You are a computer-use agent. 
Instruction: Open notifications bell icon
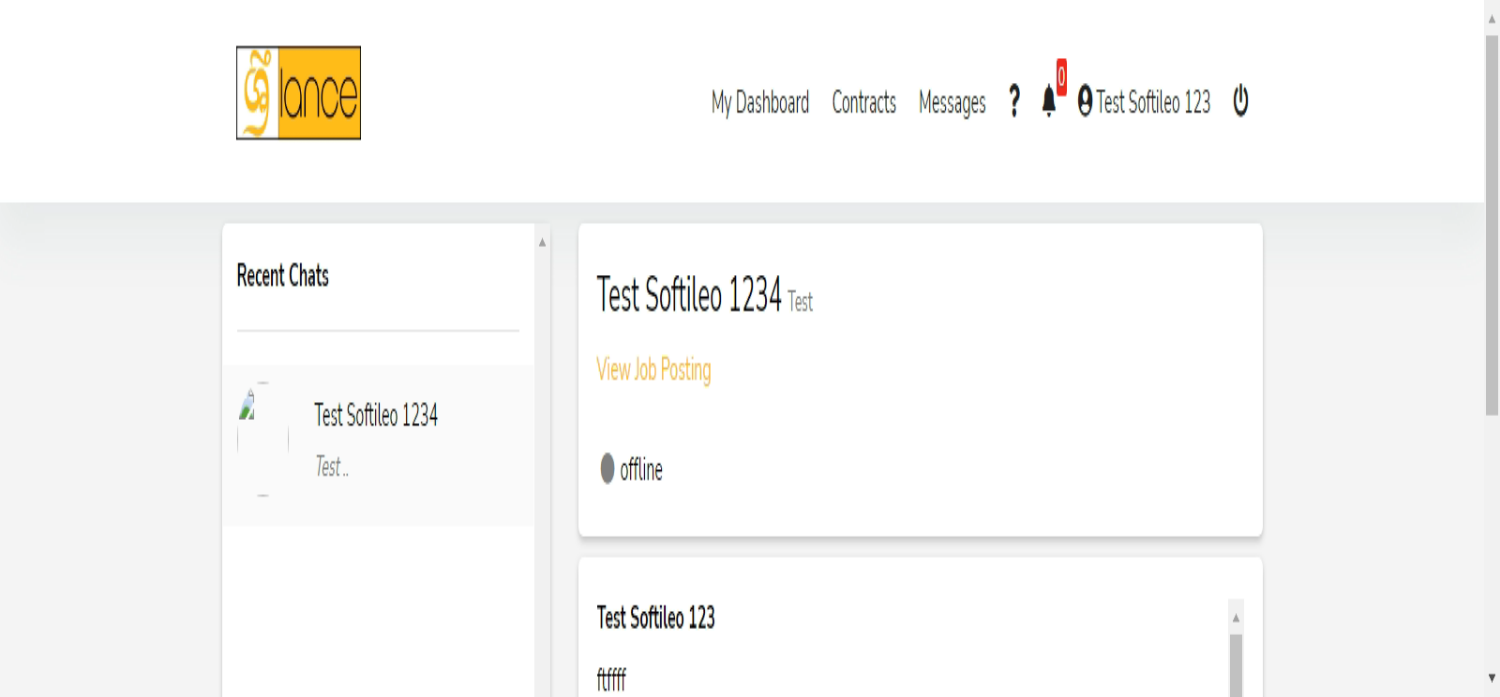coord(1048,103)
